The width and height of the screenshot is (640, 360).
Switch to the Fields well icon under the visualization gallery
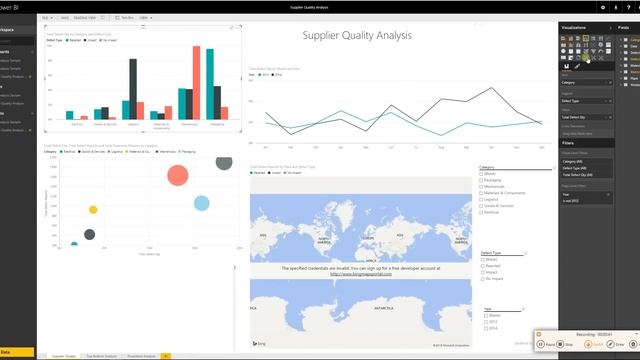(567, 66)
